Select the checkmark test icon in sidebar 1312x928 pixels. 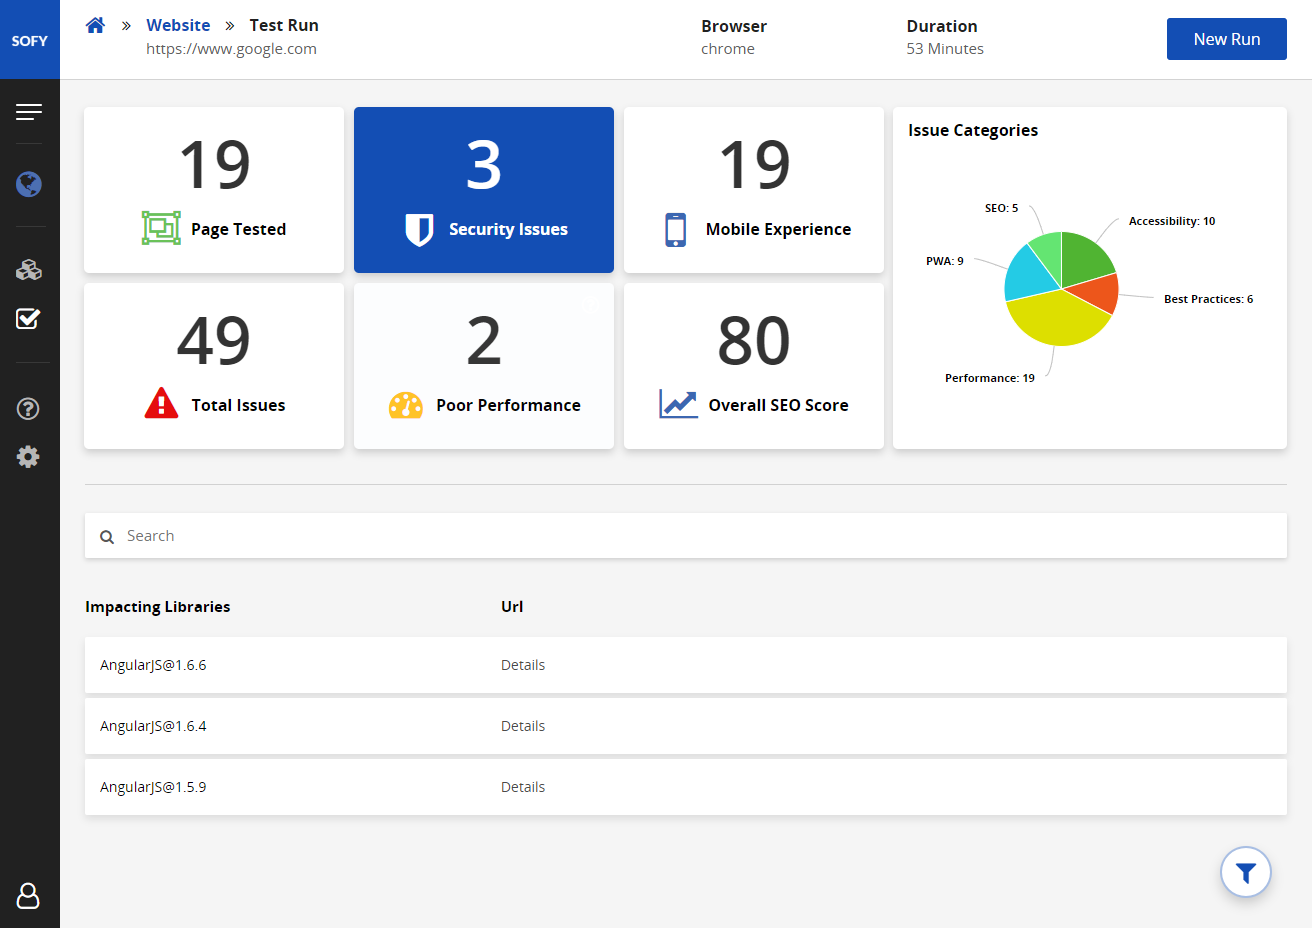[x=29, y=319]
